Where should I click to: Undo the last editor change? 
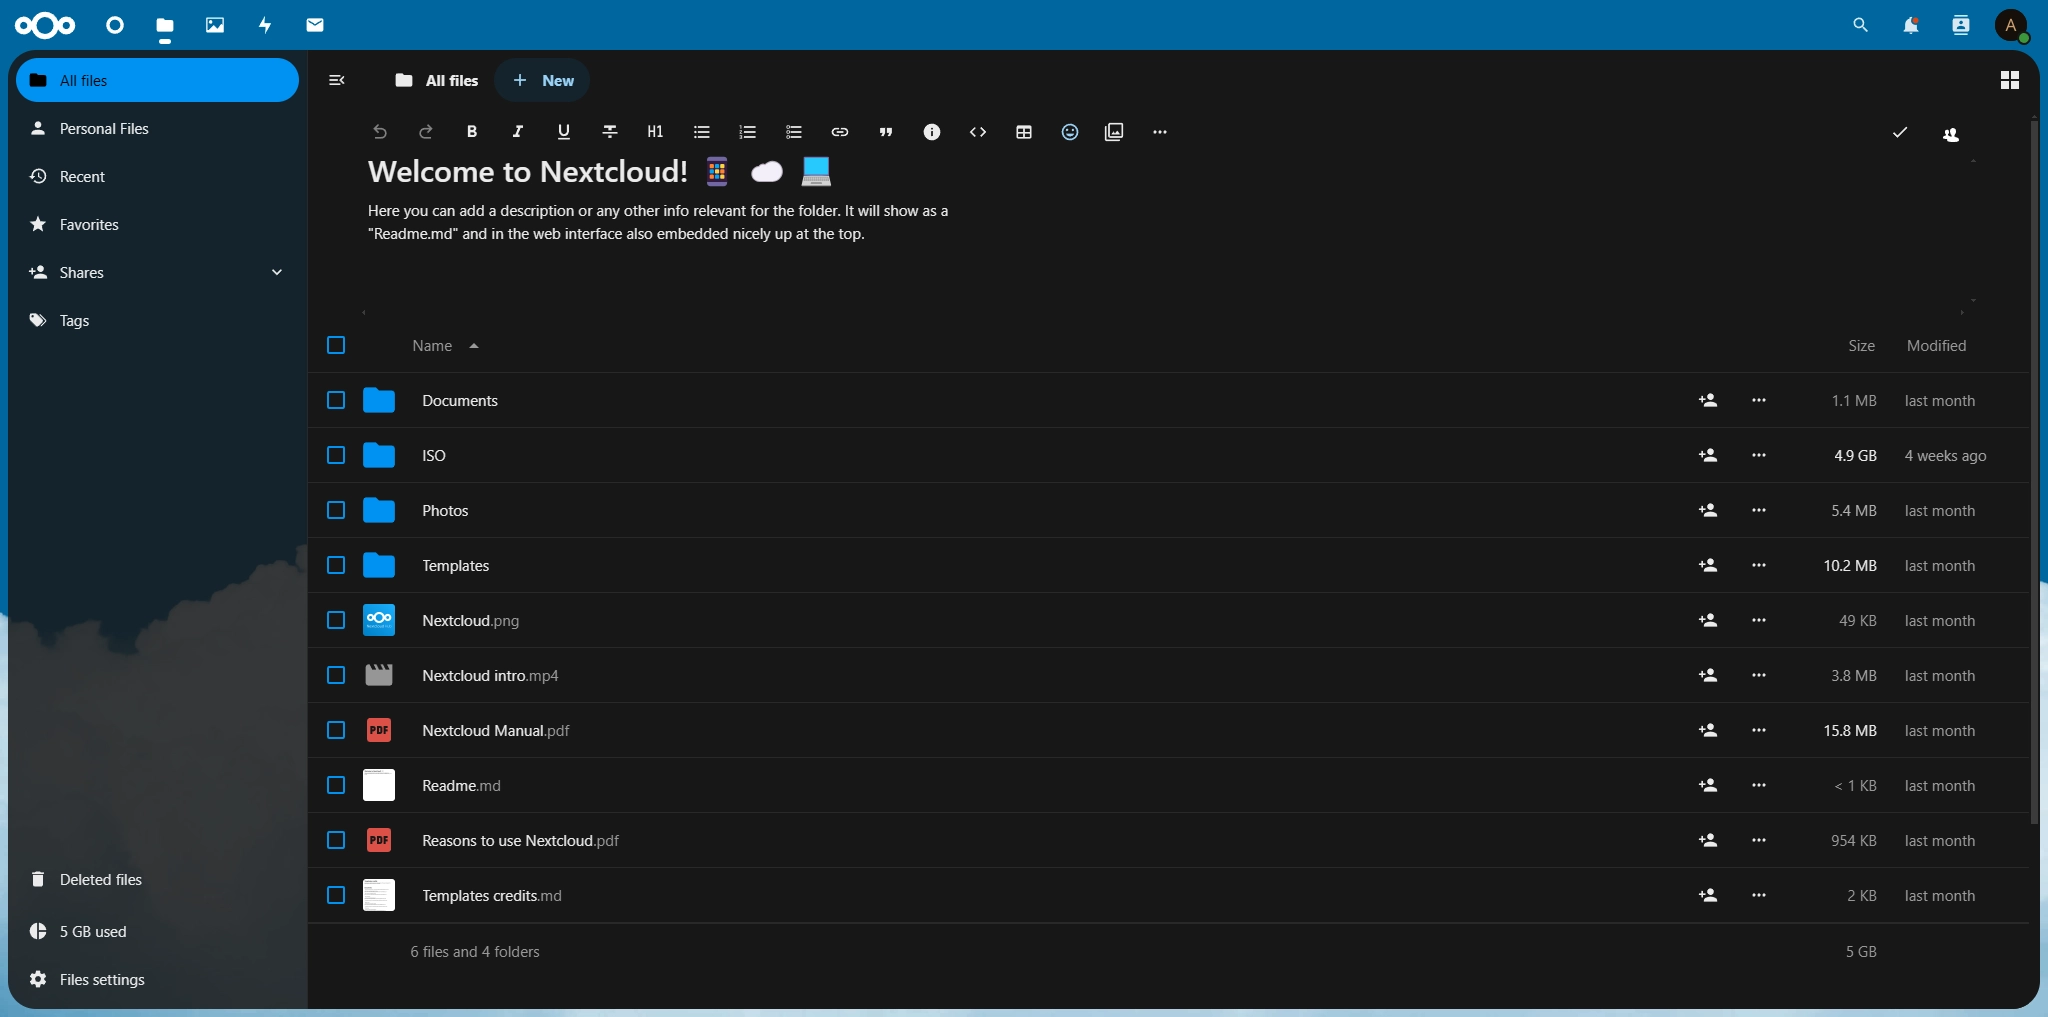[380, 132]
